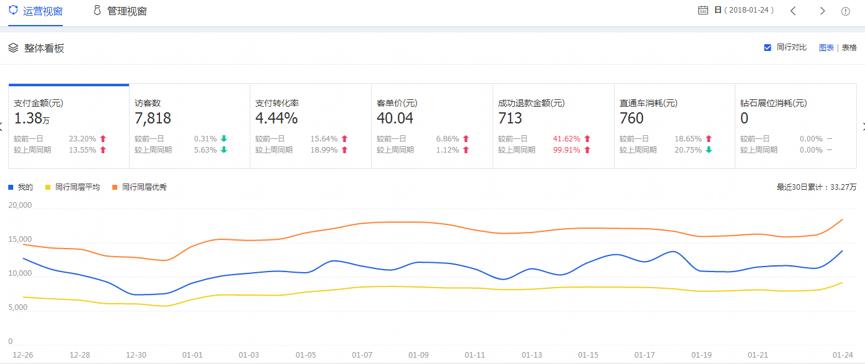Go to previous day with left arrow

pyautogui.click(x=793, y=10)
